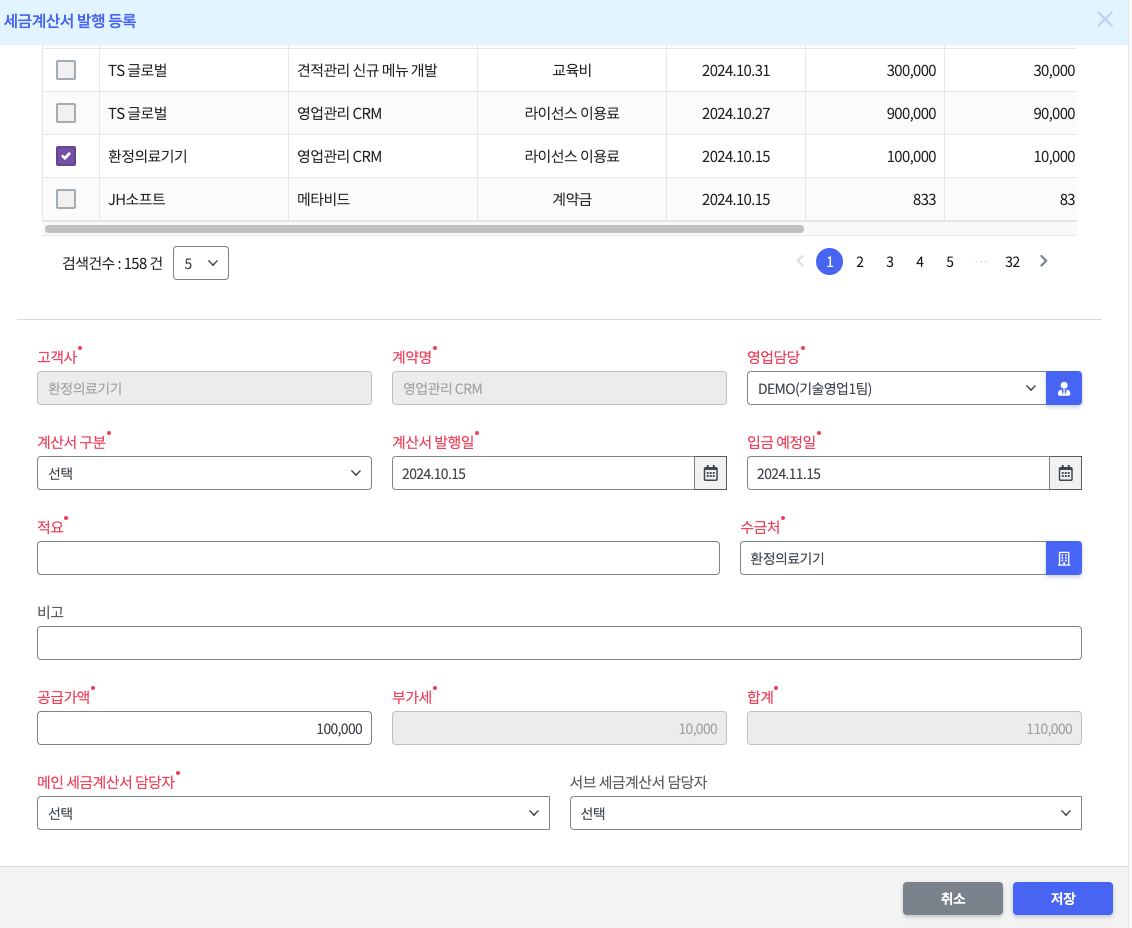Check the JH소프트 메타비드 row checkbox
Viewport: 1132px width, 928px height.
pyautogui.click(x=66, y=199)
